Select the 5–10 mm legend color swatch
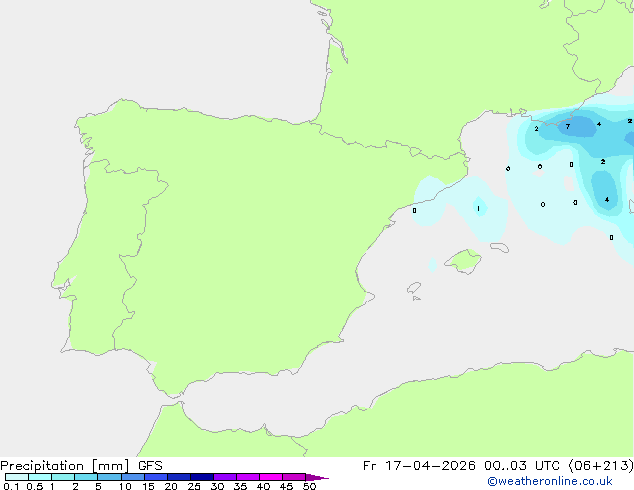634x490 pixels. tap(109, 477)
